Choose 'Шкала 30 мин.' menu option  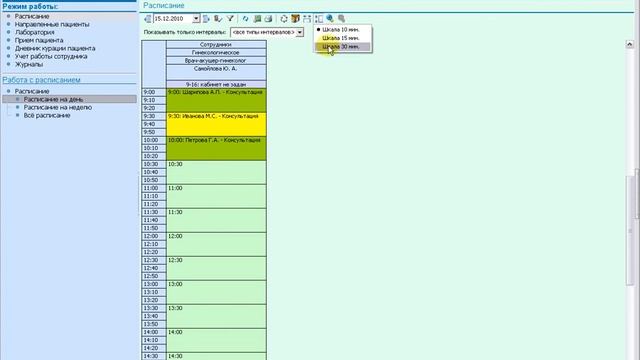(341, 47)
